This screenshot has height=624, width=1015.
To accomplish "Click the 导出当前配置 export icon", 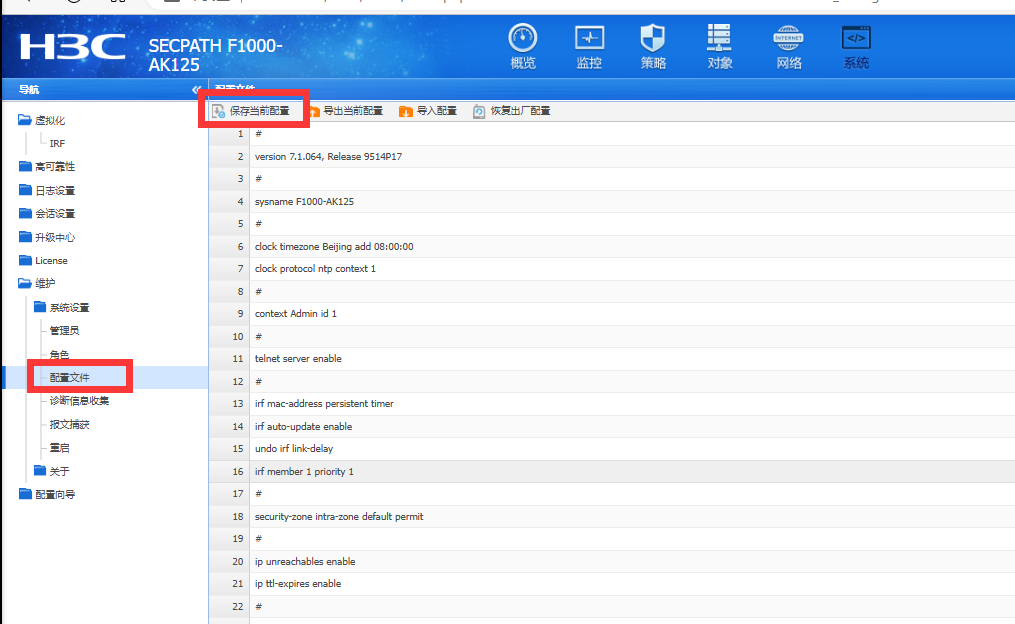I will pos(314,111).
